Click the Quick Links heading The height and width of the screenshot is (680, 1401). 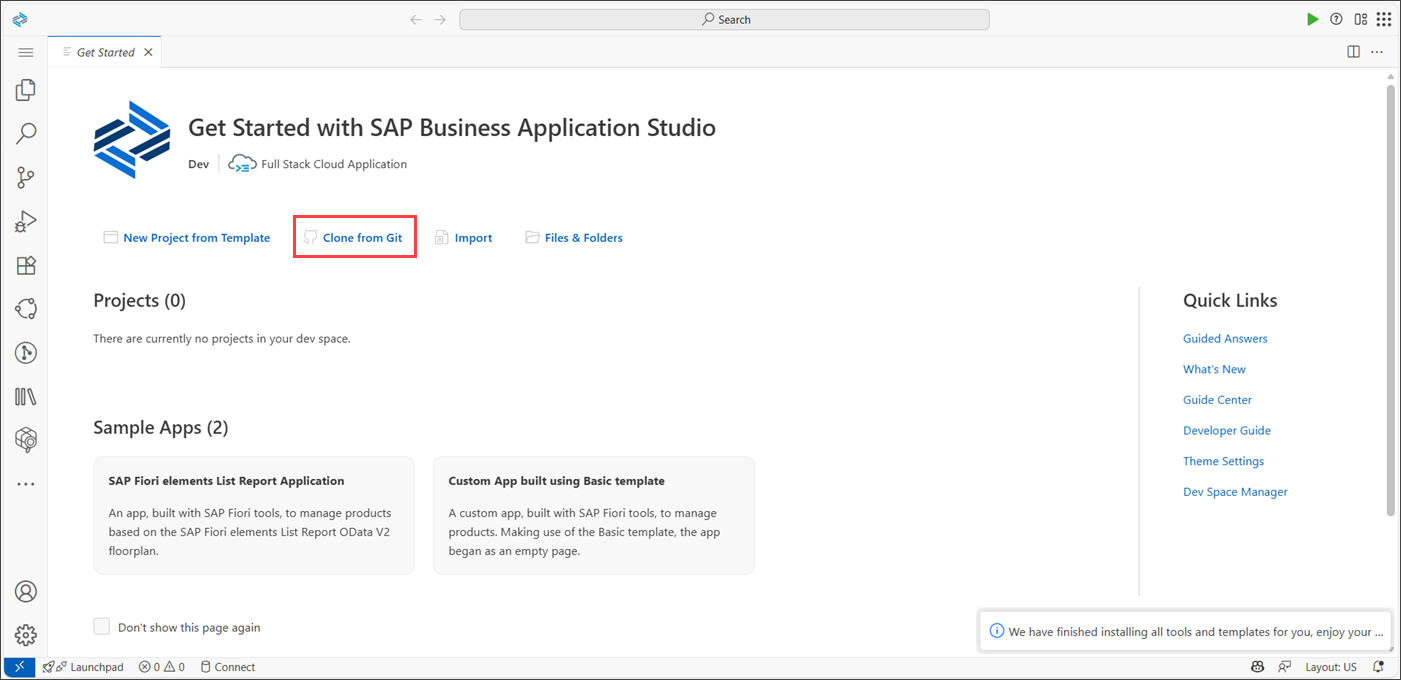tap(1230, 300)
